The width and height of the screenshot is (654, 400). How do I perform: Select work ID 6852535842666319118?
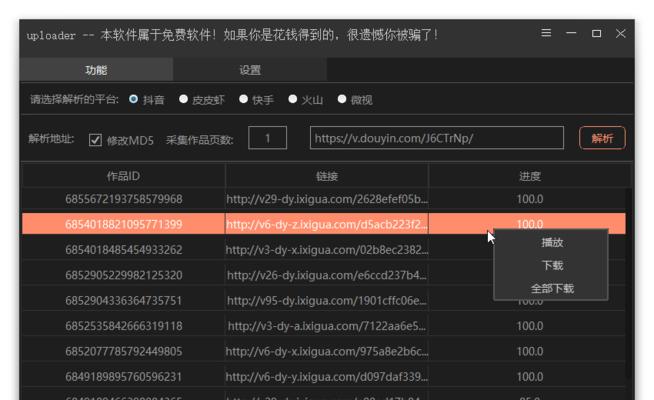click(123, 326)
